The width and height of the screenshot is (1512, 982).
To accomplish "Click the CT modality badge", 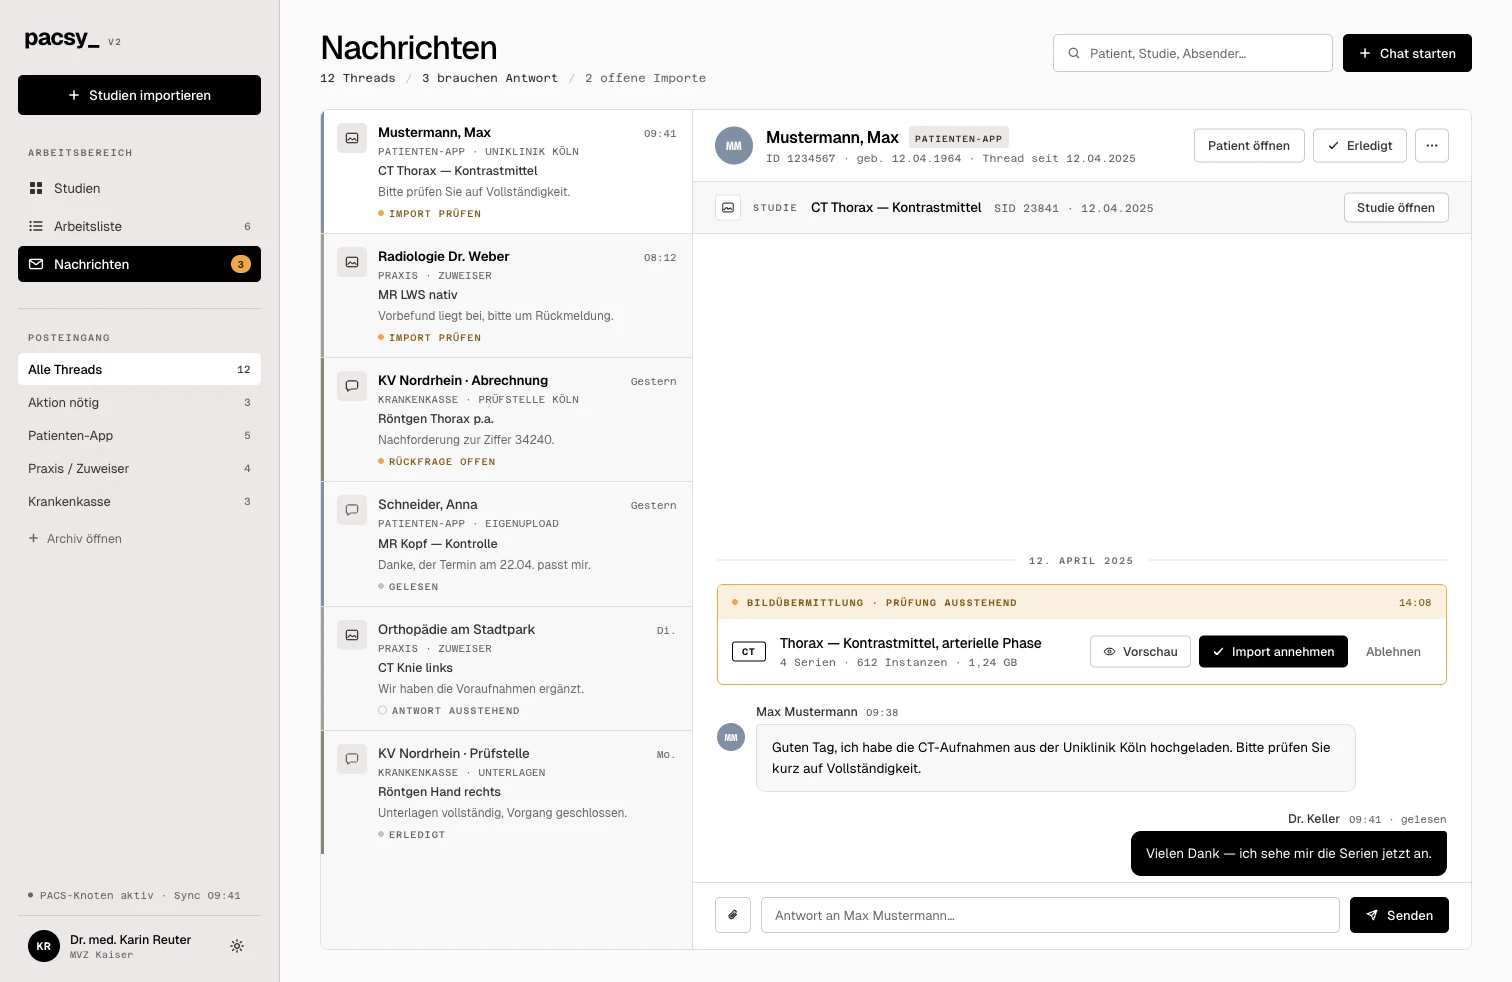I will tap(749, 652).
